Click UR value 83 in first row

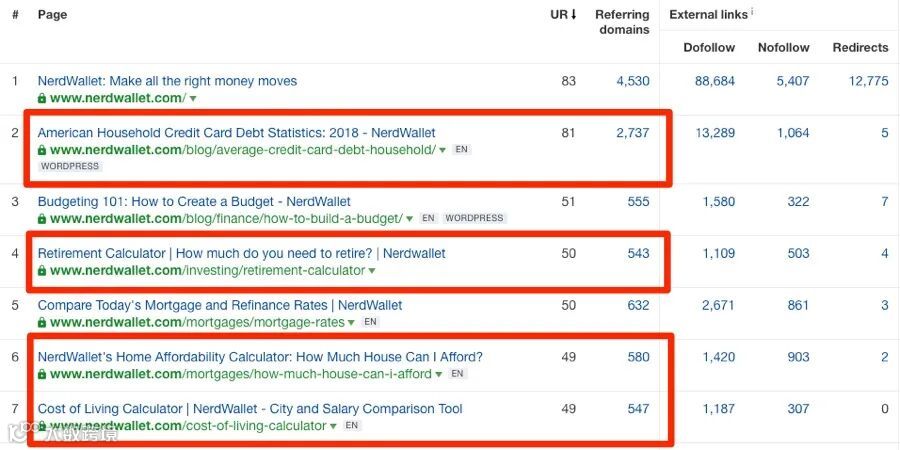tap(568, 81)
